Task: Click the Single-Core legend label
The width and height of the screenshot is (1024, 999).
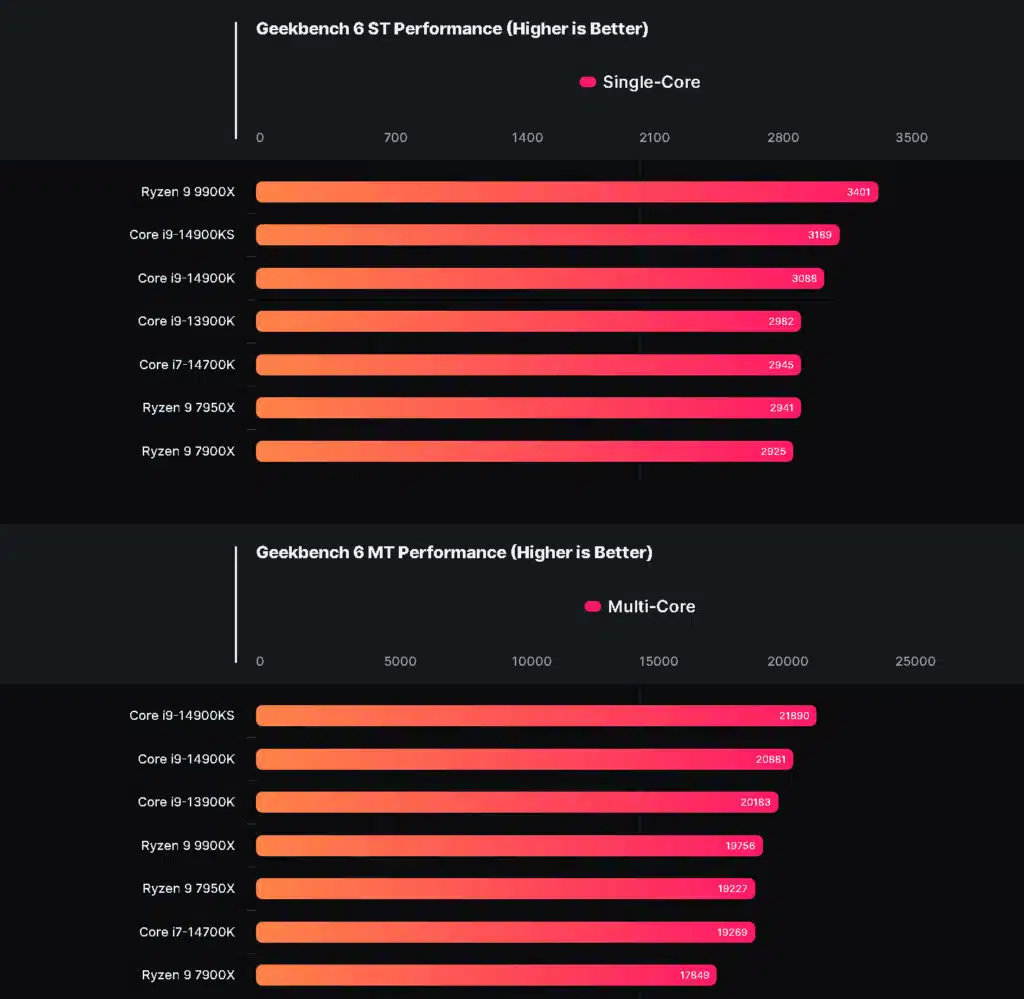Action: 651,82
